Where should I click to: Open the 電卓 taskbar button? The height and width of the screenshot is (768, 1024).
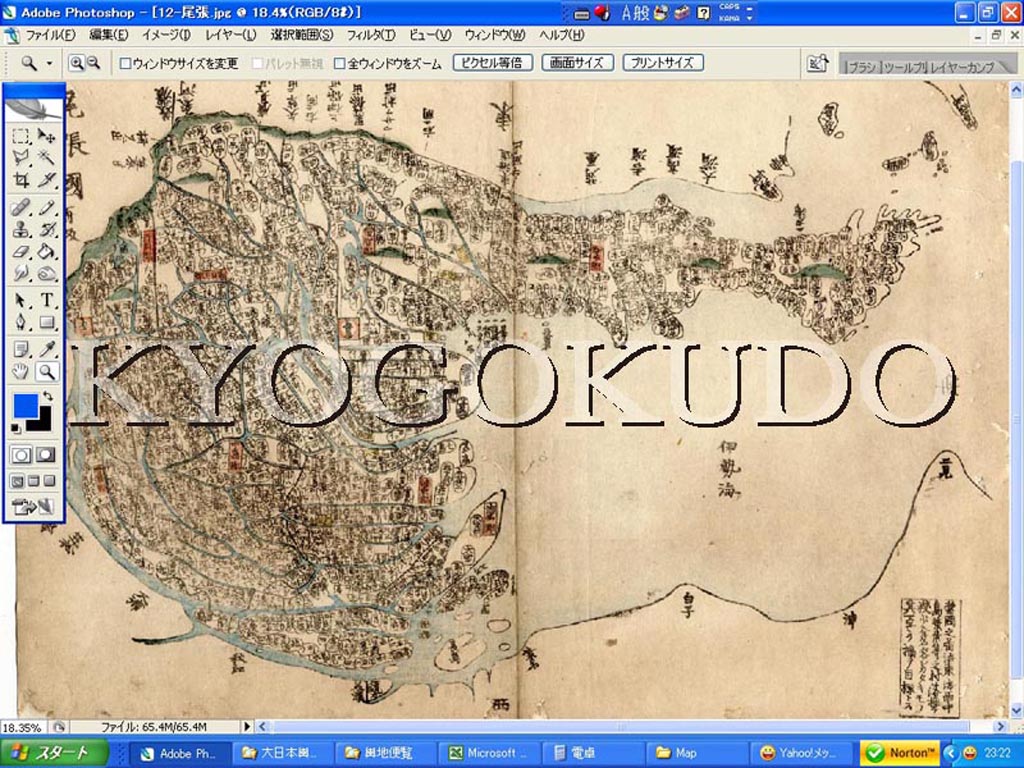[x=592, y=753]
